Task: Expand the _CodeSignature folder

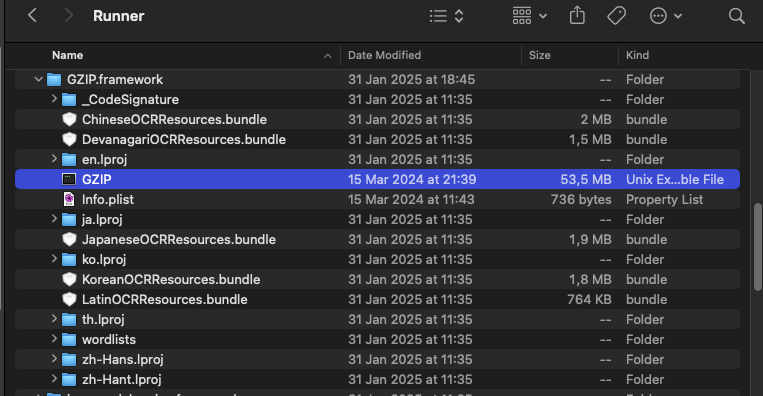Action: click(x=54, y=99)
